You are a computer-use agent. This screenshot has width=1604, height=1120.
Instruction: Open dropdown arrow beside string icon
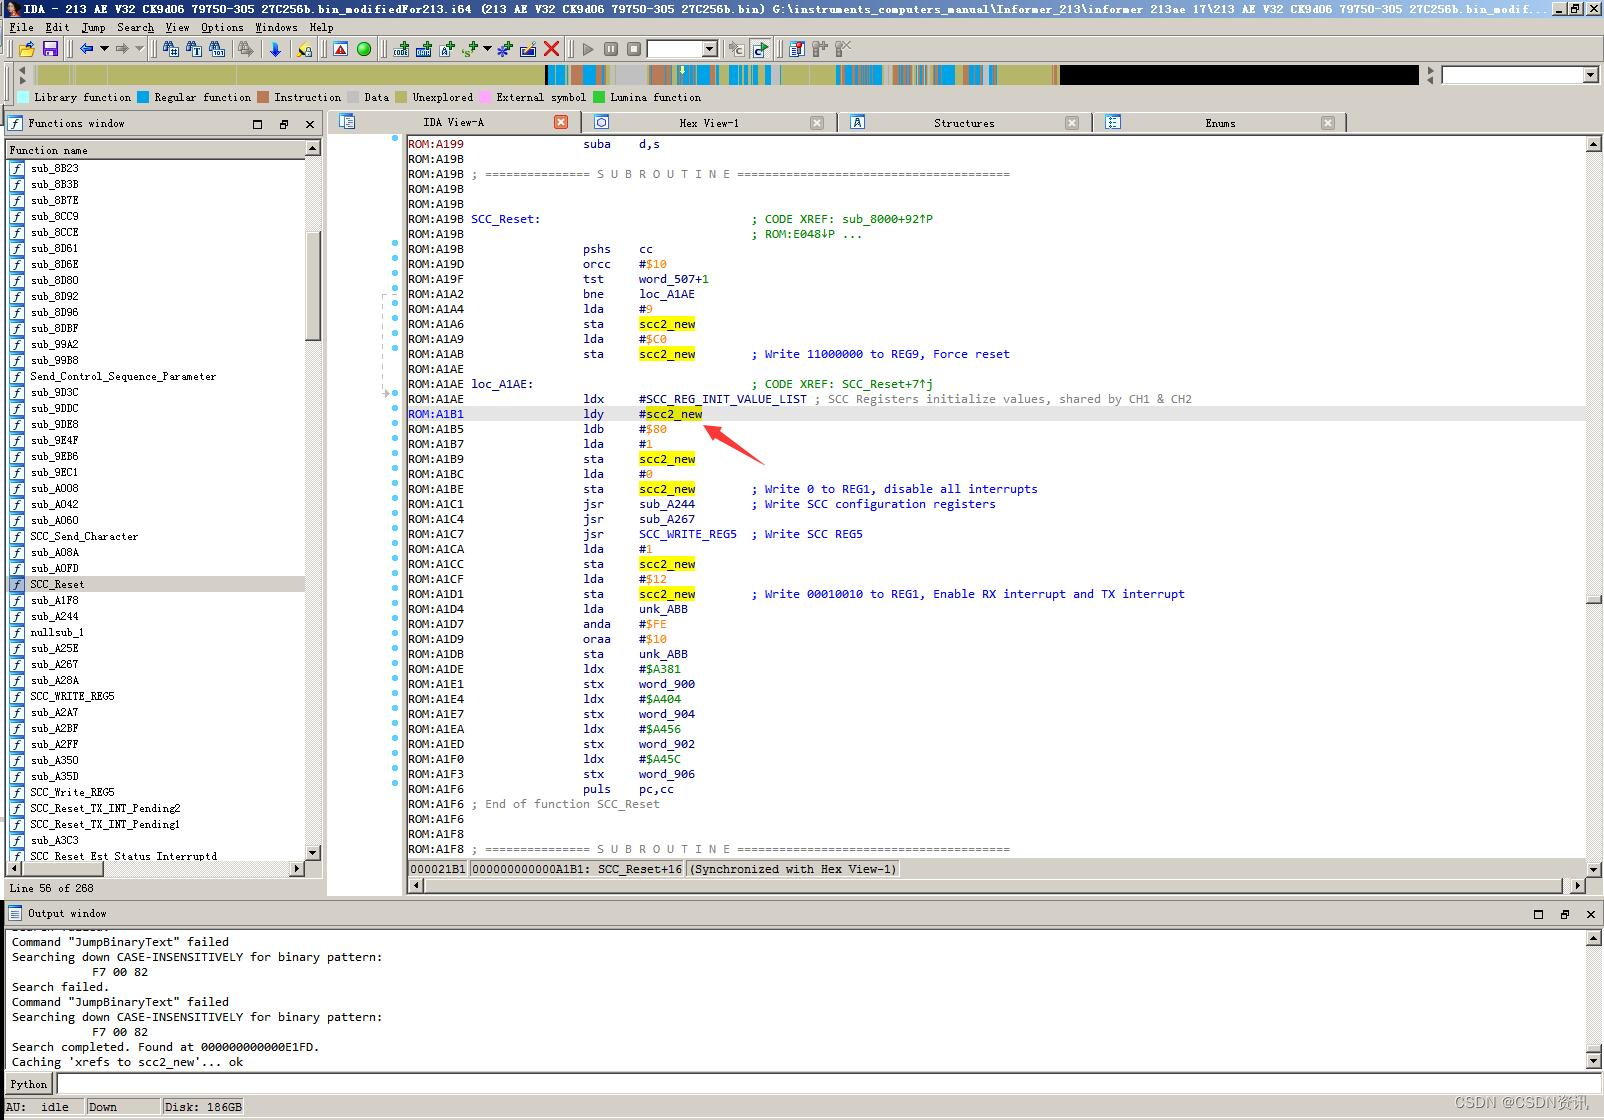[x=487, y=49]
